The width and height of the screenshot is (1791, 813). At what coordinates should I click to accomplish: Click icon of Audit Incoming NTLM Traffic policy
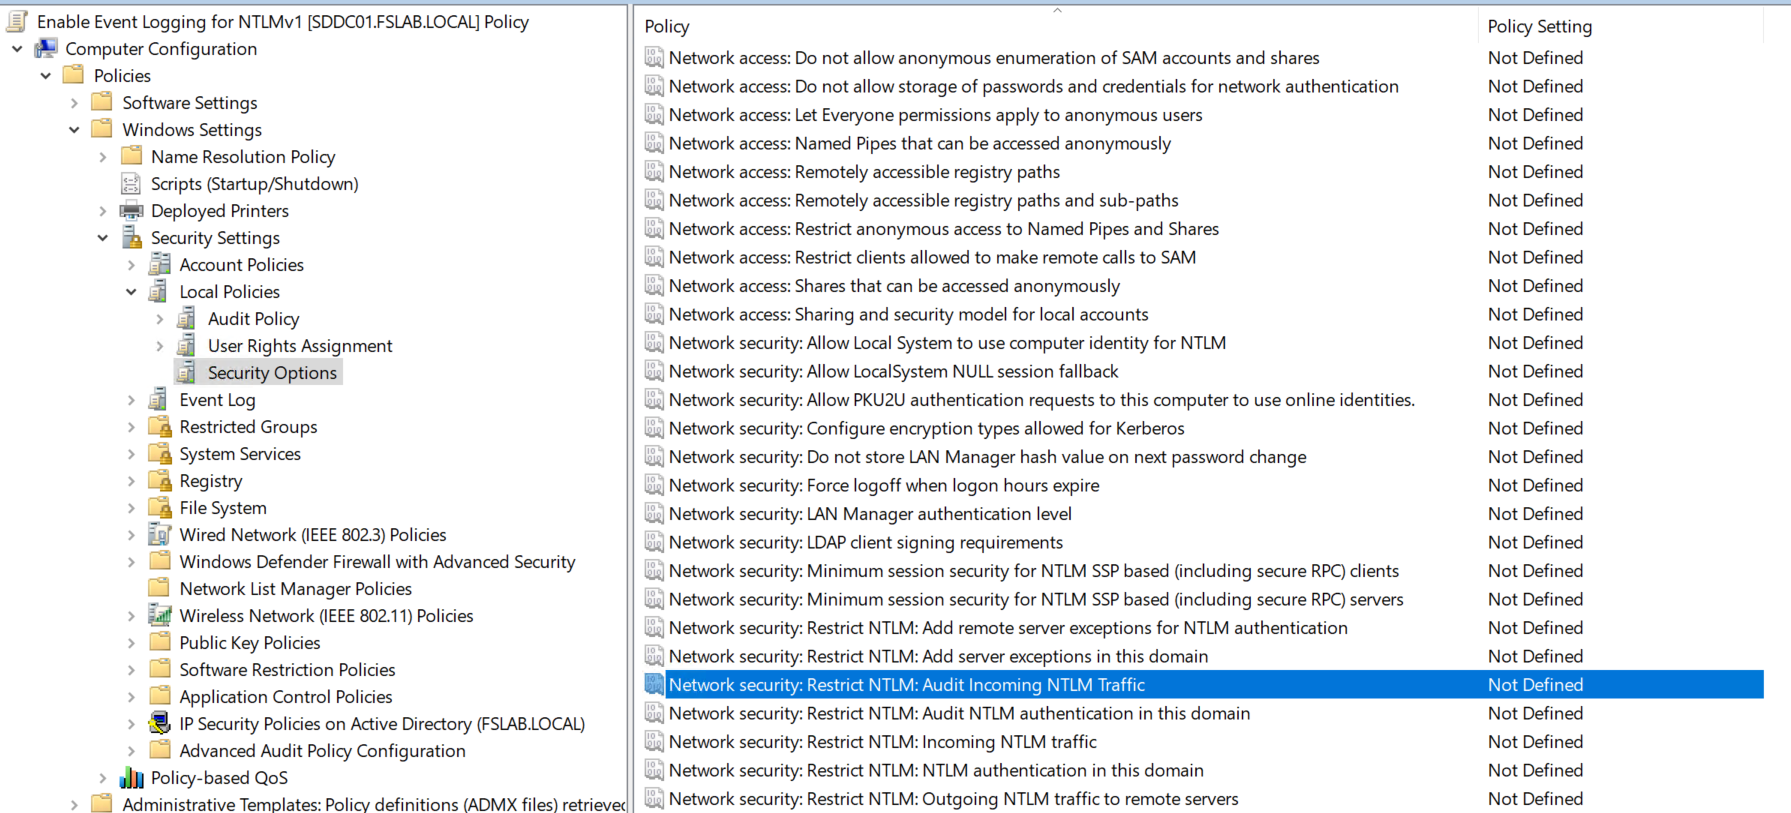pos(654,684)
